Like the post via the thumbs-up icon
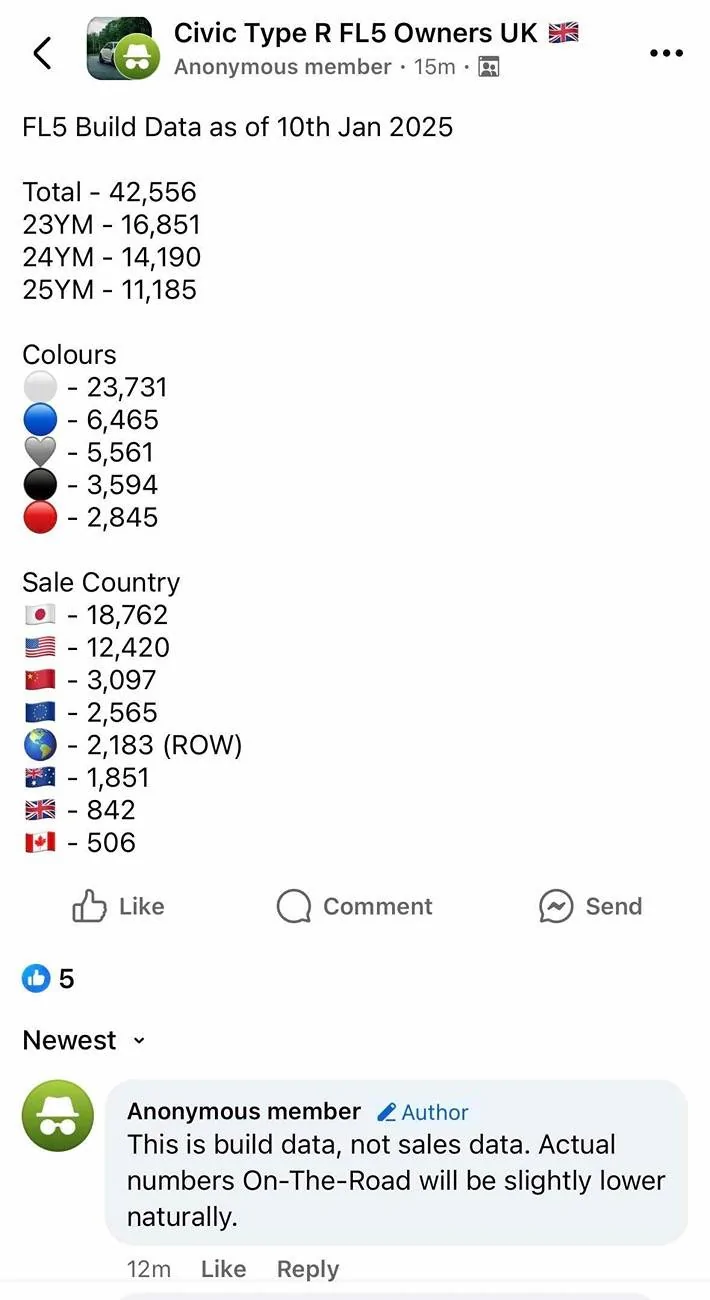Image resolution: width=710 pixels, height=1300 pixels. [90, 906]
